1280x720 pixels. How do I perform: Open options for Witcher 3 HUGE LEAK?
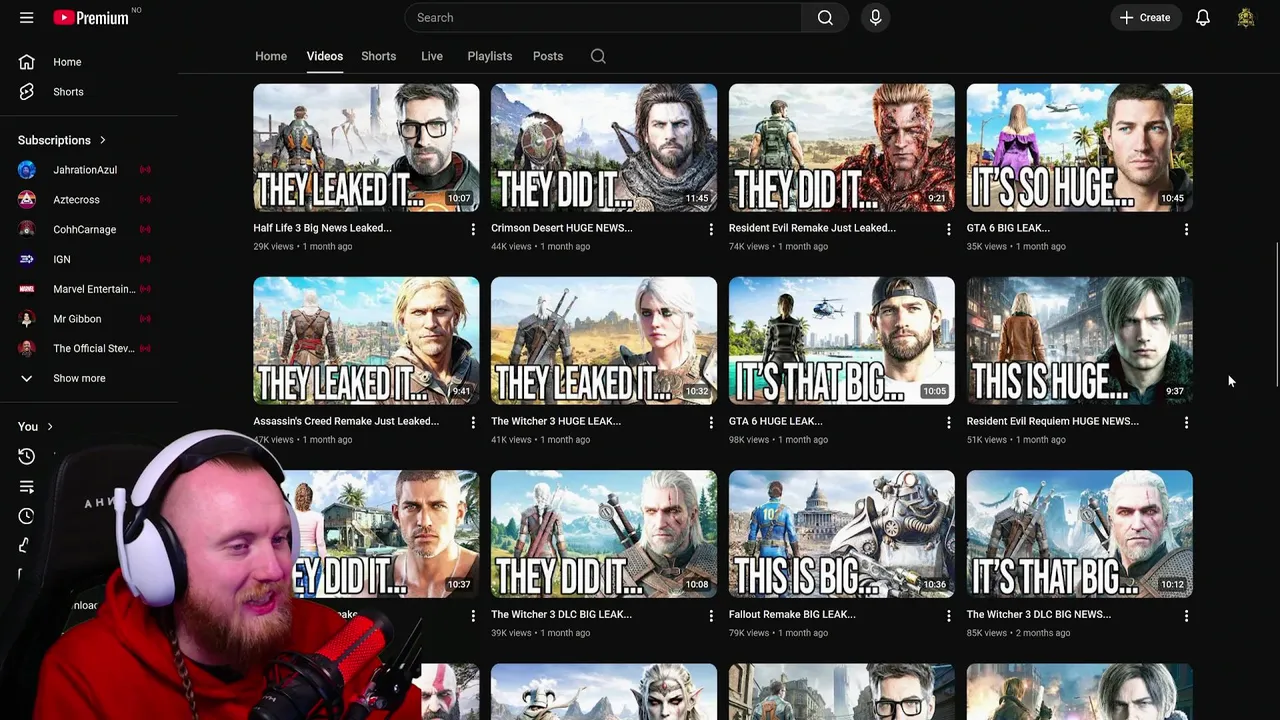(x=711, y=422)
